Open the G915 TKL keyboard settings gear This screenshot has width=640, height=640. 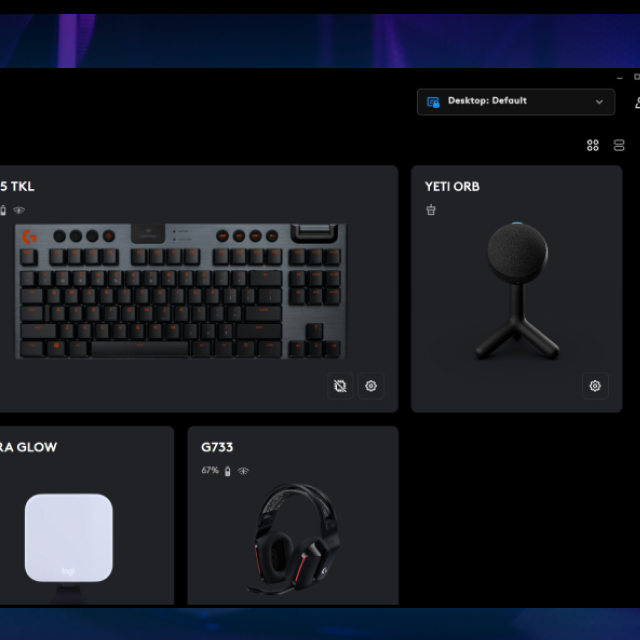pyautogui.click(x=371, y=386)
